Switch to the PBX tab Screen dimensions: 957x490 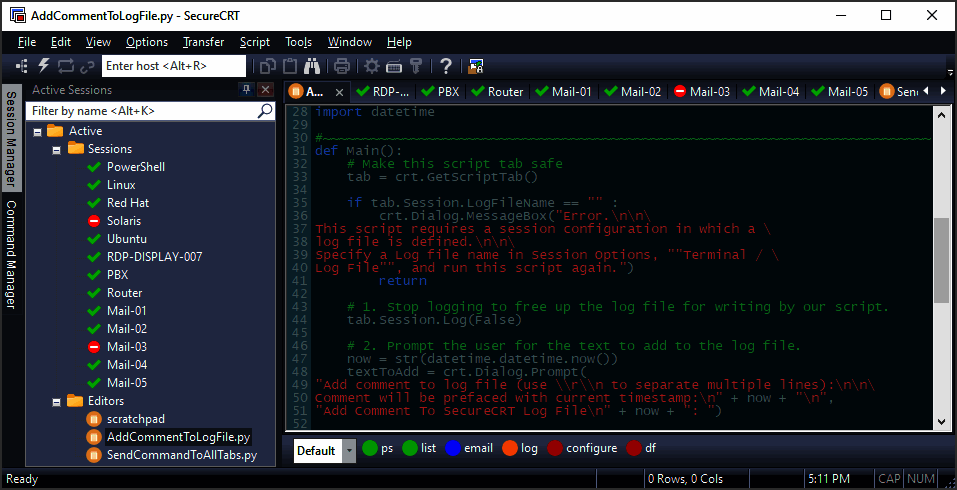(441, 92)
